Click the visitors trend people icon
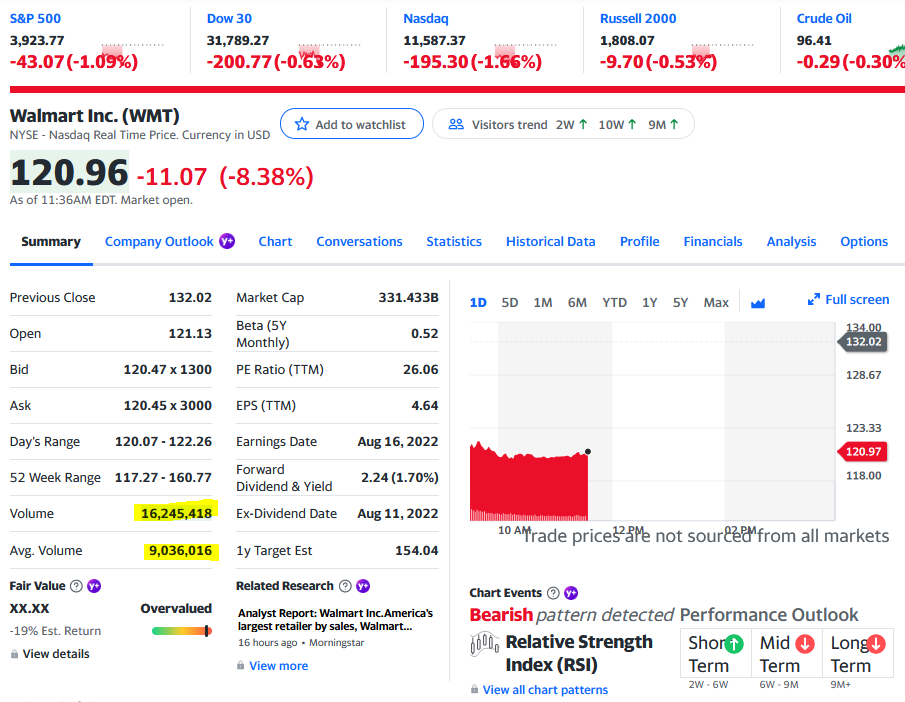Viewport: 905px width, 702px height. click(x=456, y=124)
